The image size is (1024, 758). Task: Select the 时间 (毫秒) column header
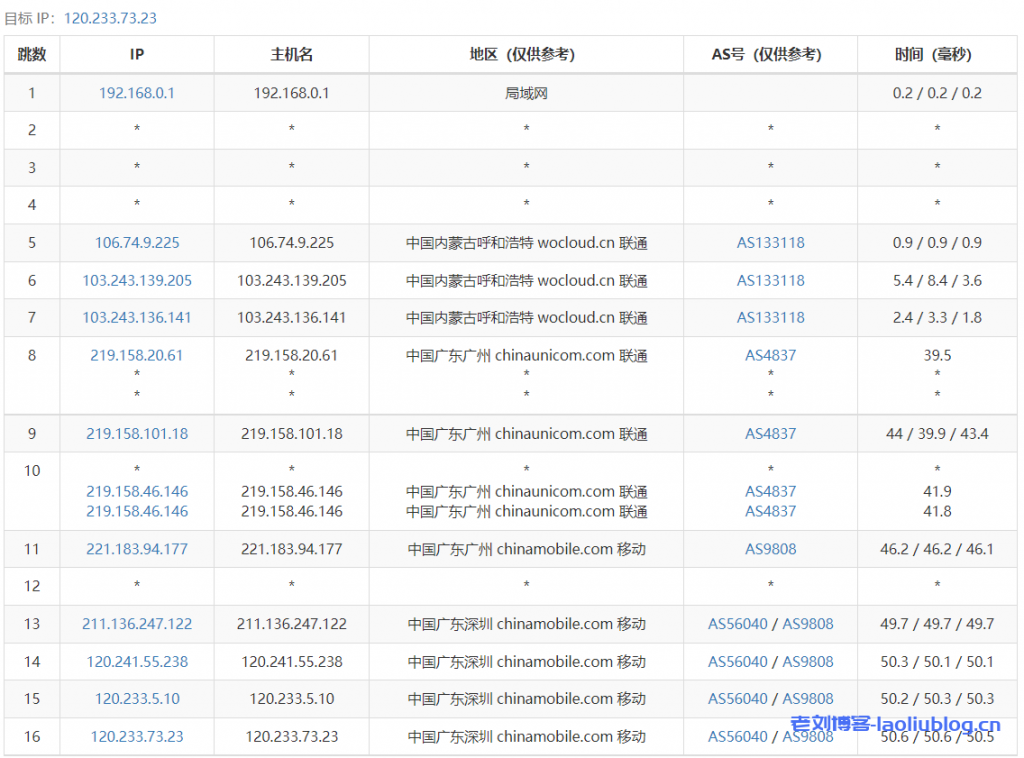coord(936,55)
